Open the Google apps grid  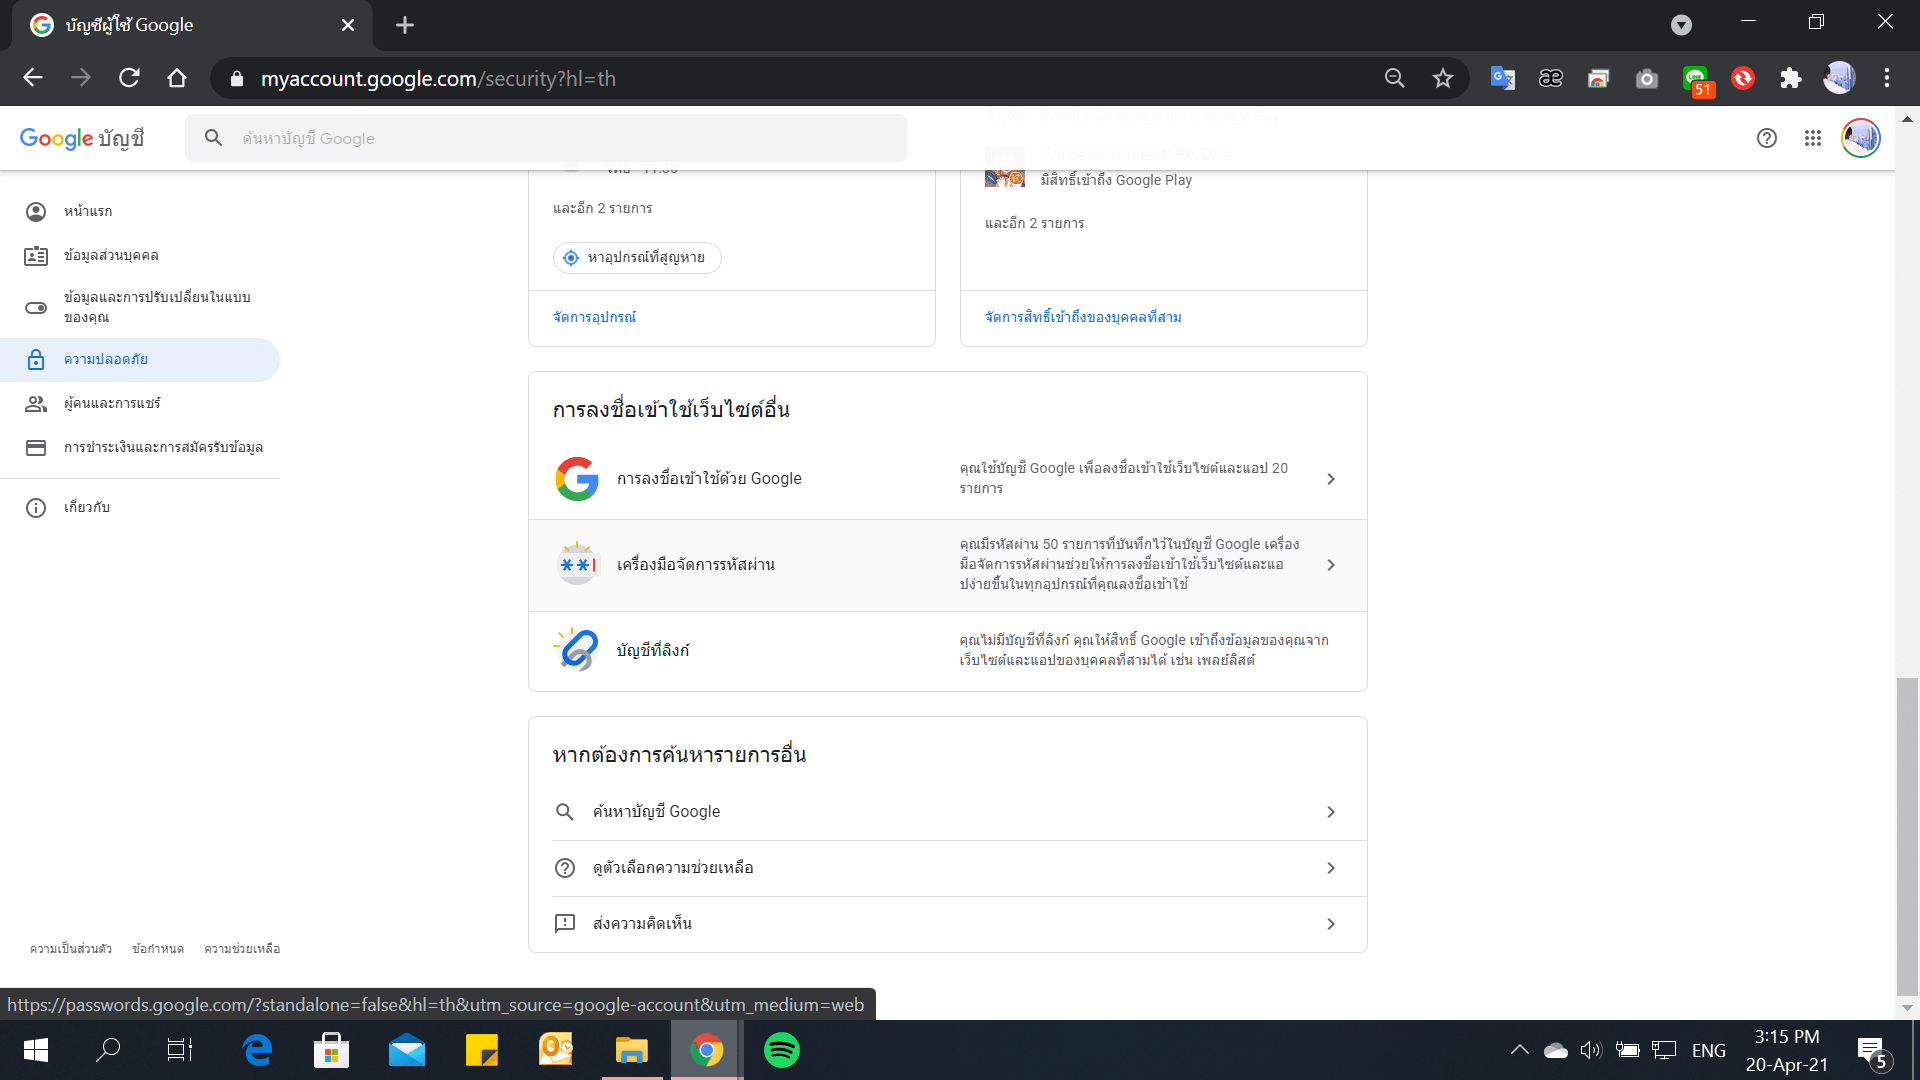(1812, 138)
